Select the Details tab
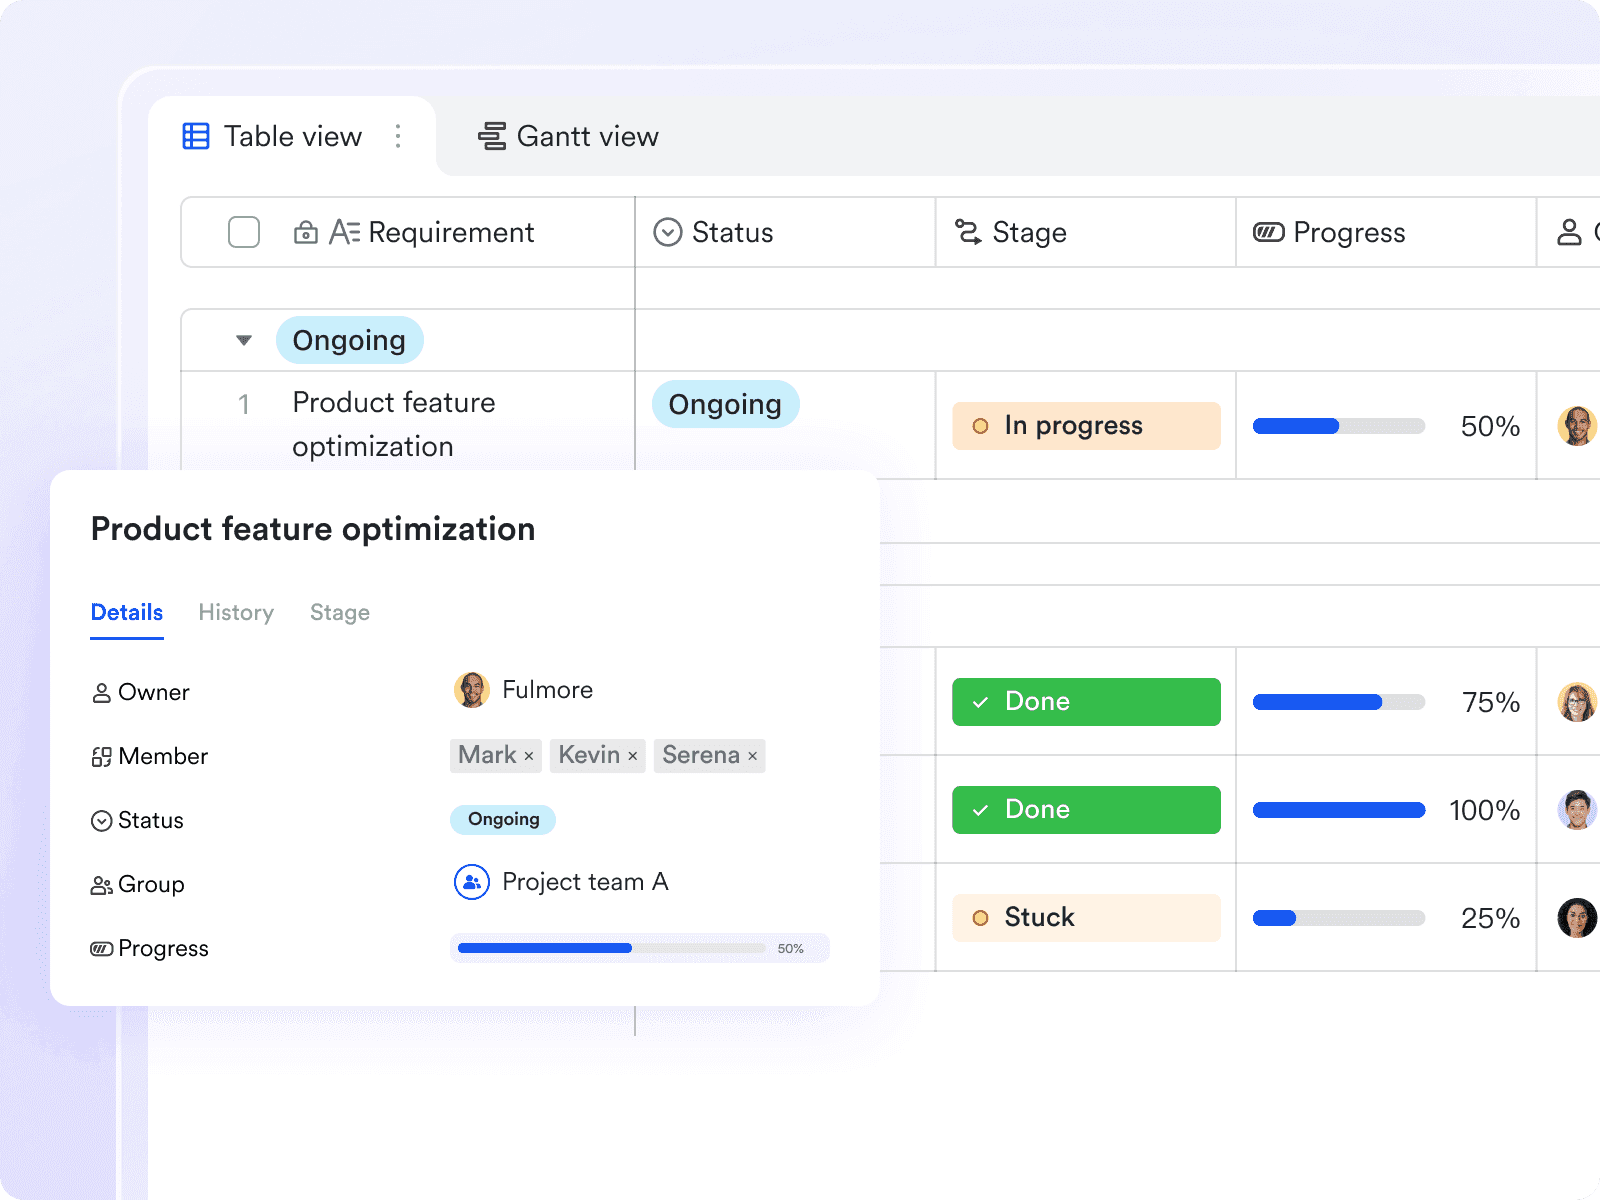 pos(126,612)
